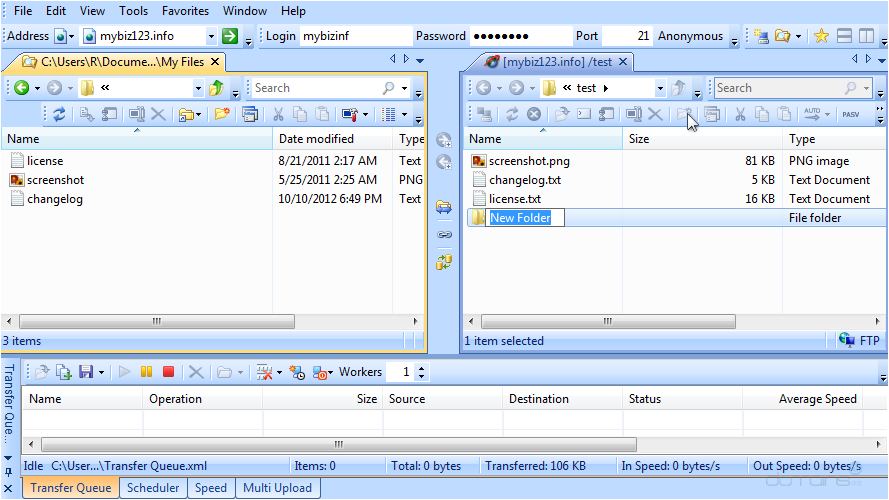Screen dimensions: 889x500
Task: Expand local path combo box dropdown
Action: tap(198, 88)
